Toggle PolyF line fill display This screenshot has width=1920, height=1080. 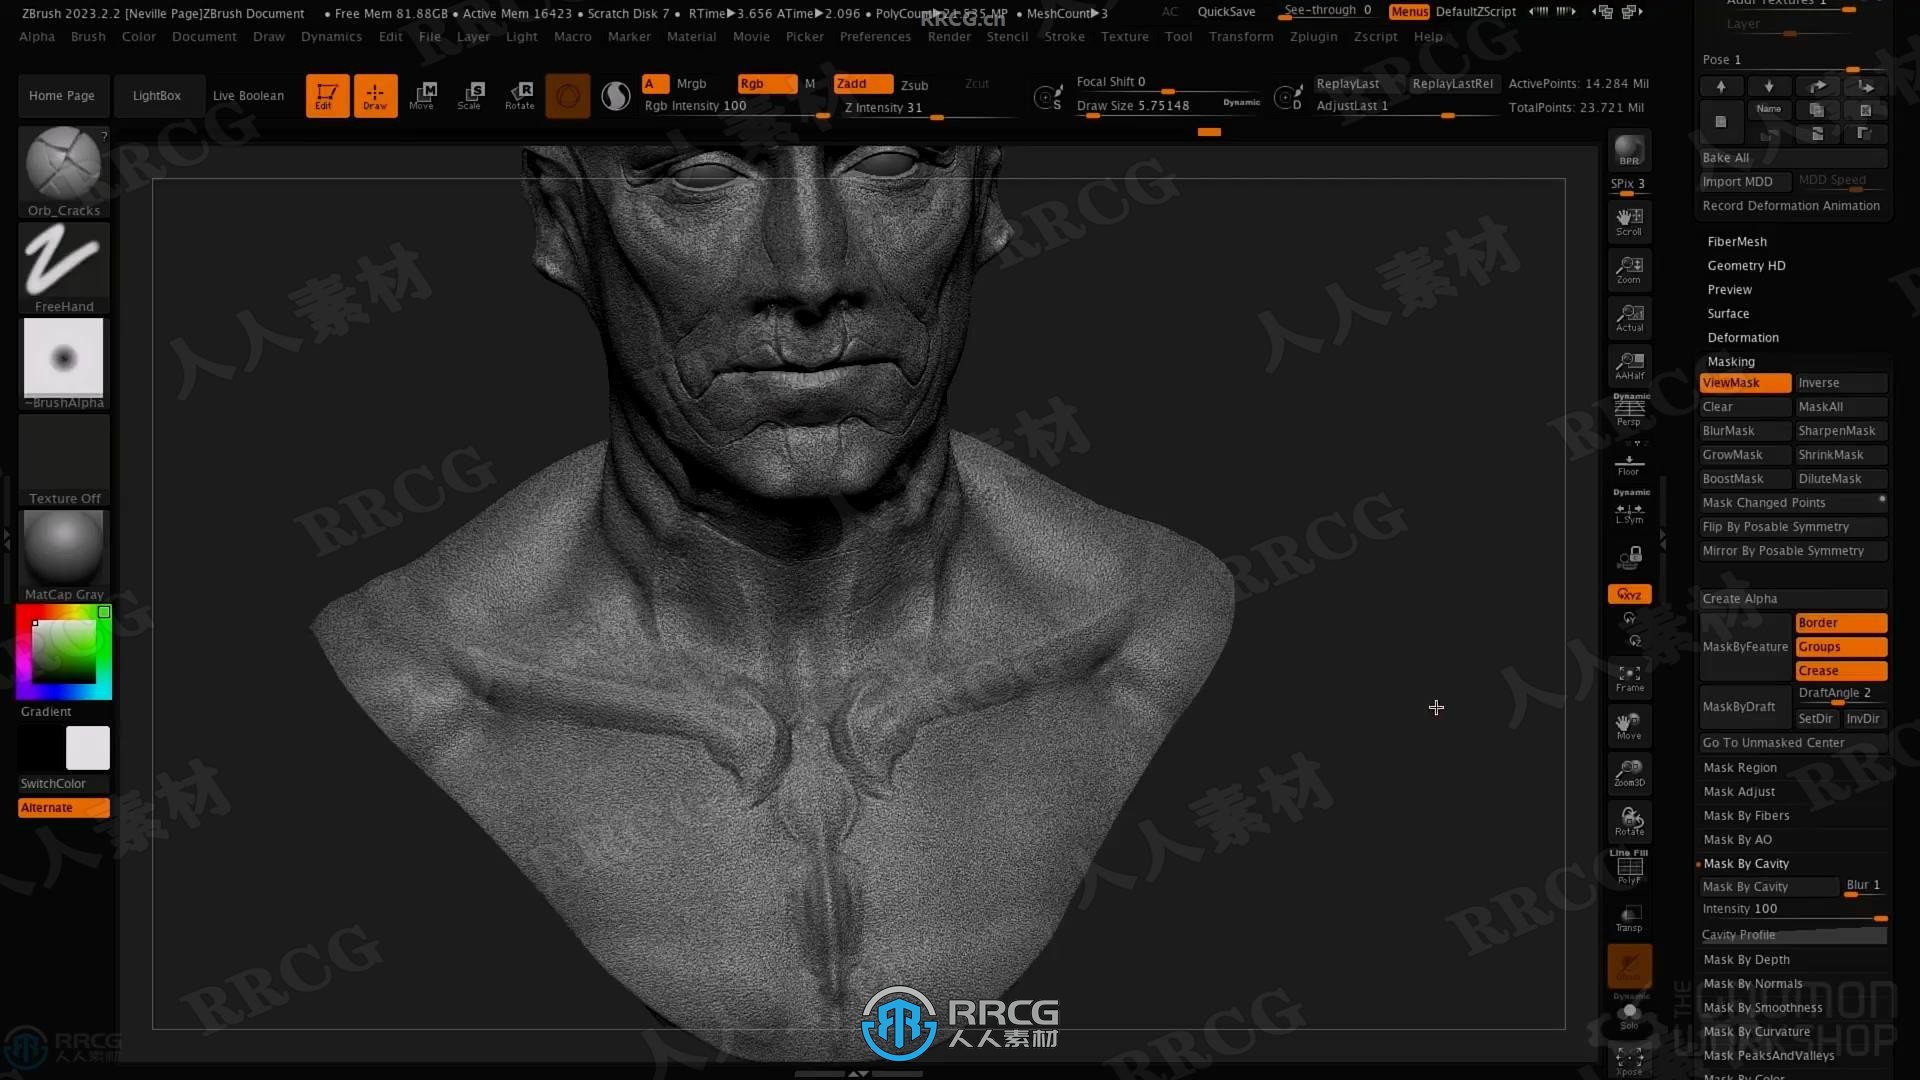tap(1629, 867)
